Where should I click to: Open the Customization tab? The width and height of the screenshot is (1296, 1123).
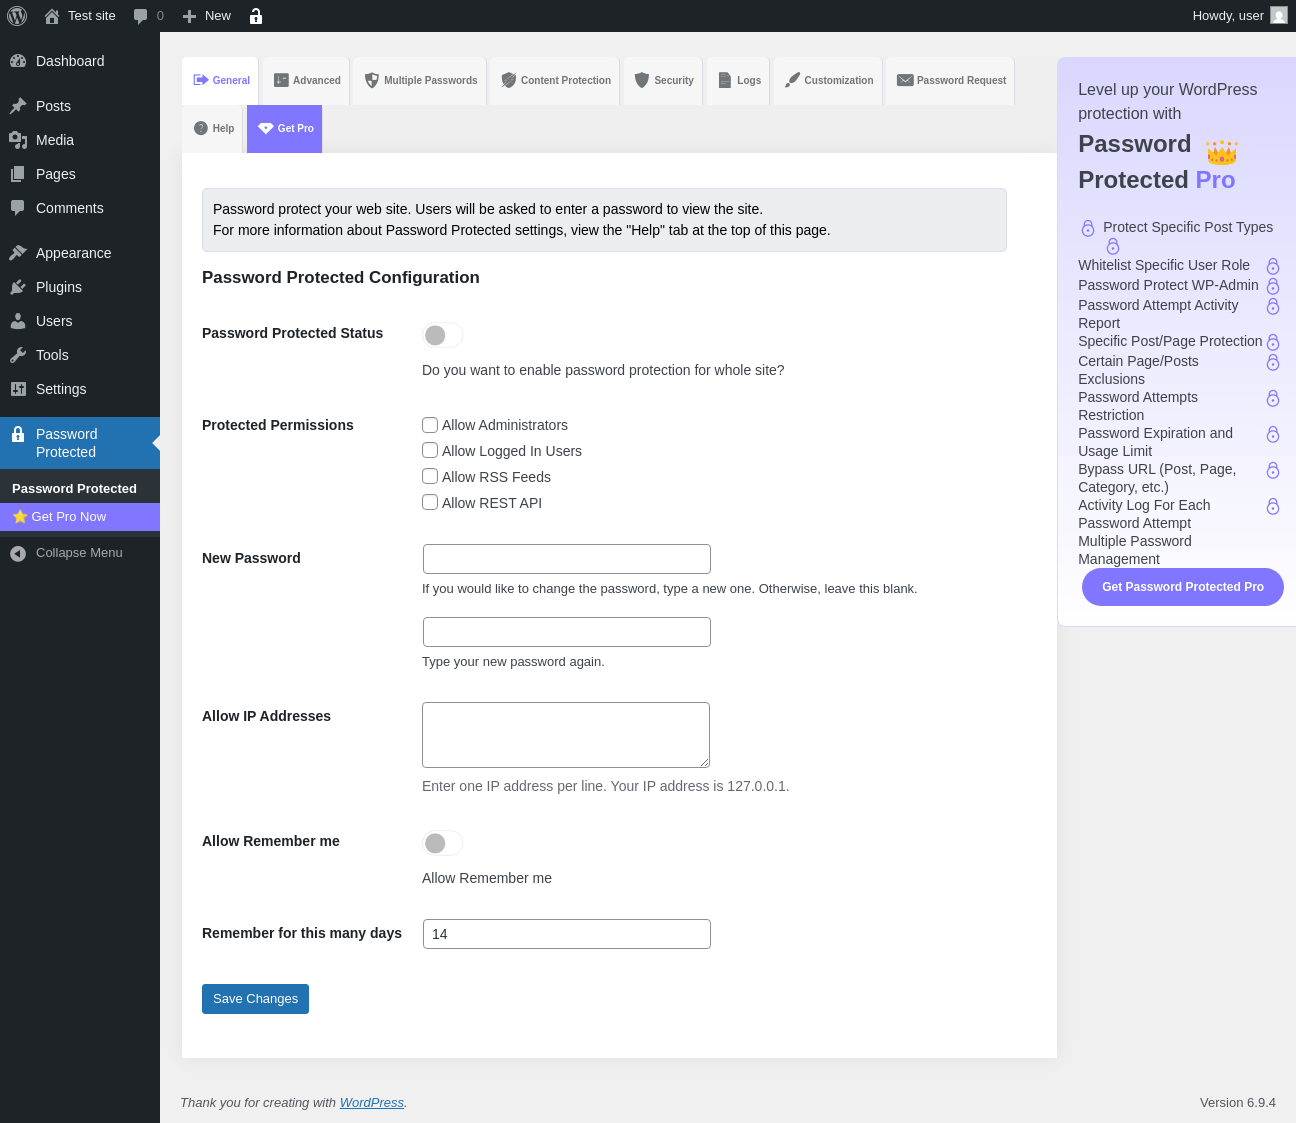pyautogui.click(x=828, y=81)
